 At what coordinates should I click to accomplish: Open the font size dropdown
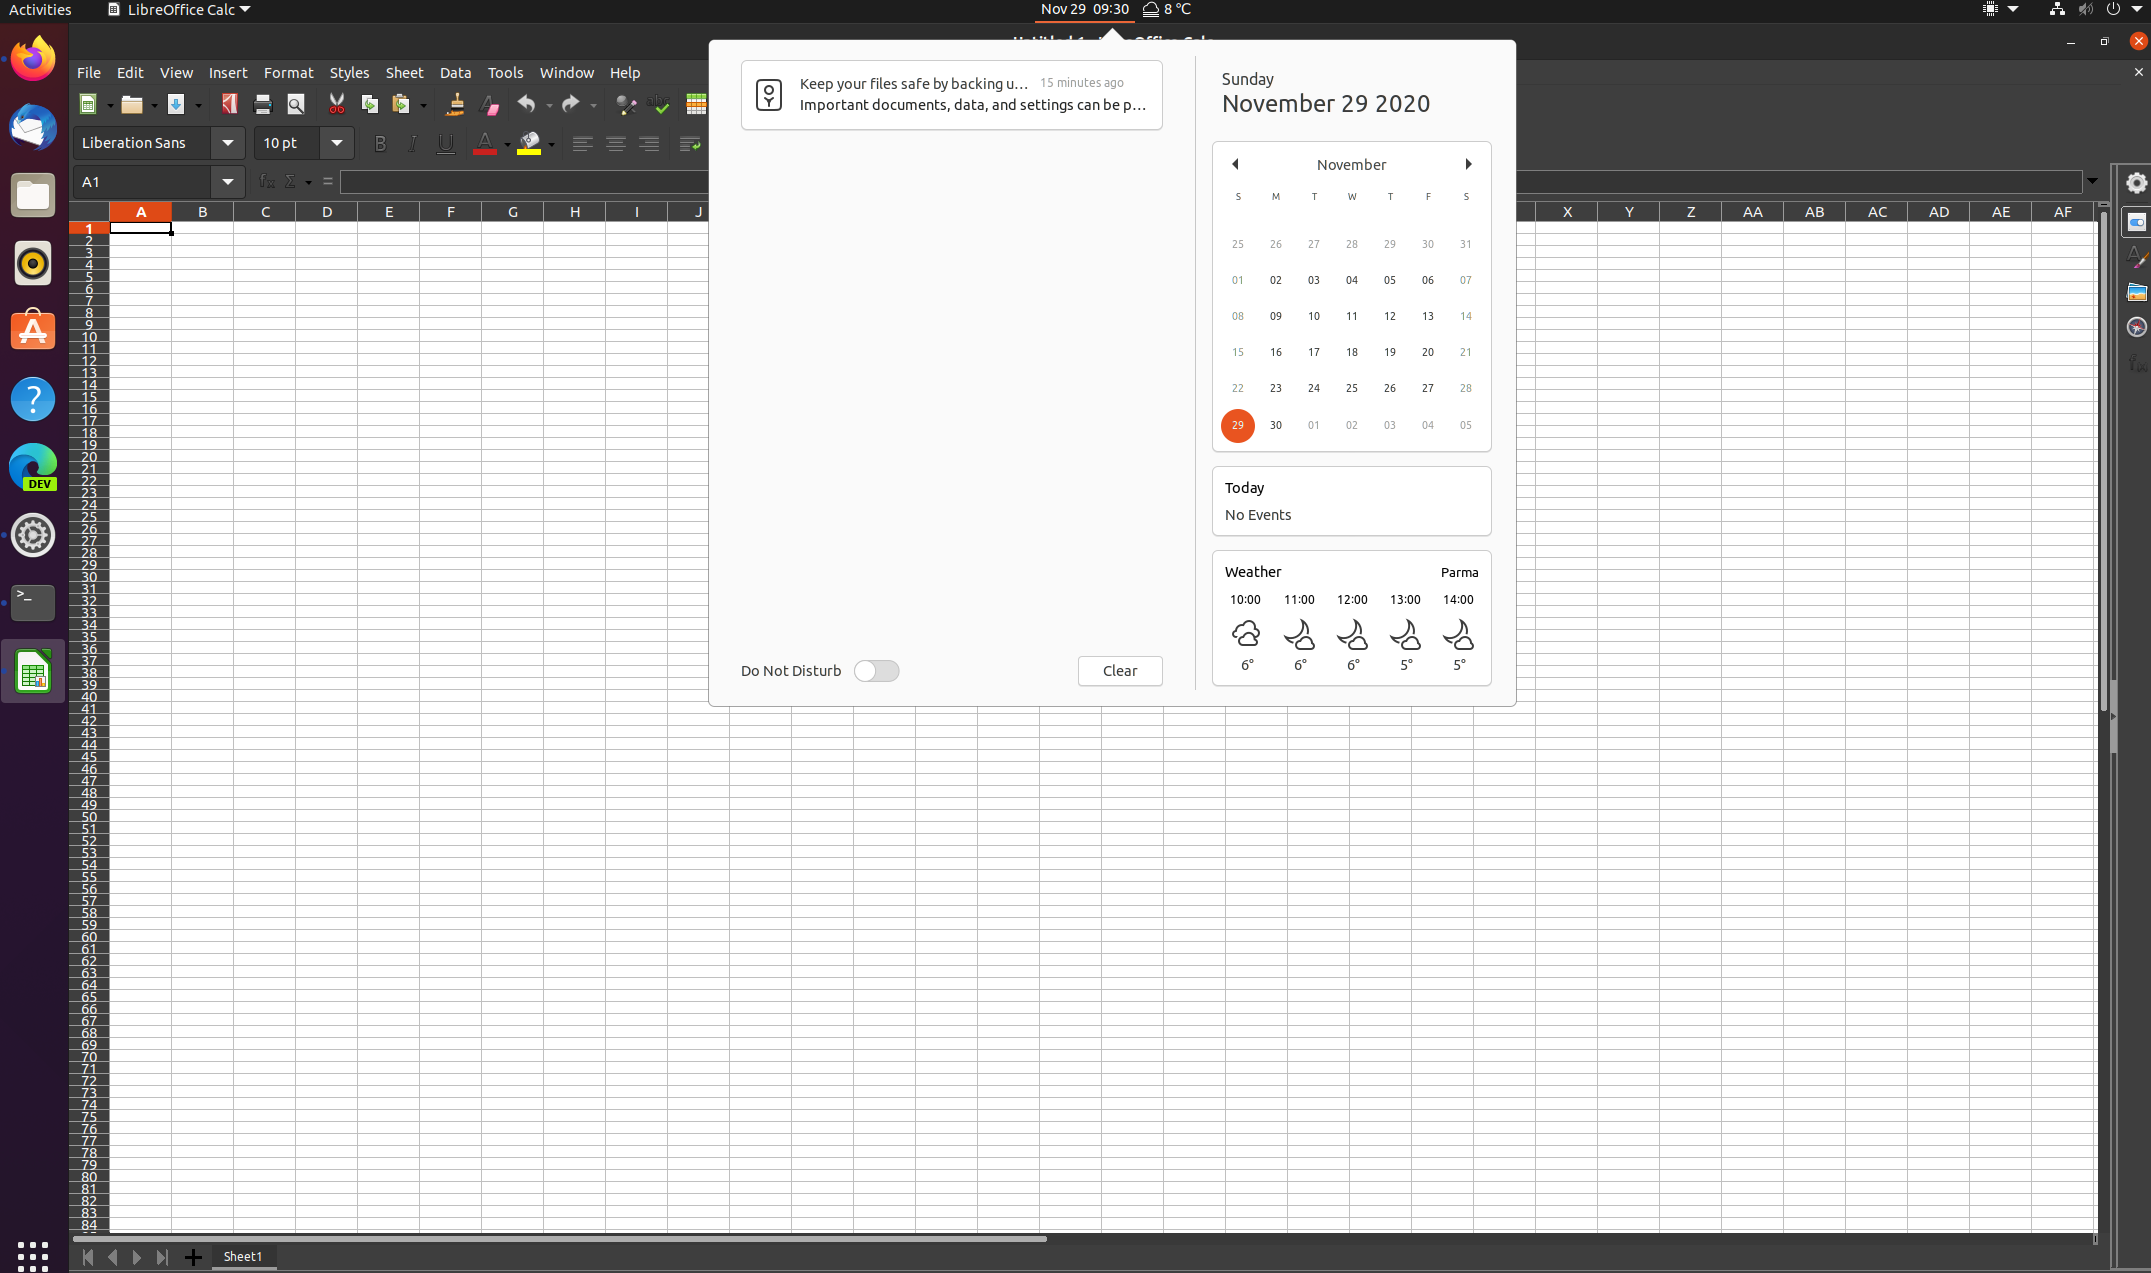[337, 143]
